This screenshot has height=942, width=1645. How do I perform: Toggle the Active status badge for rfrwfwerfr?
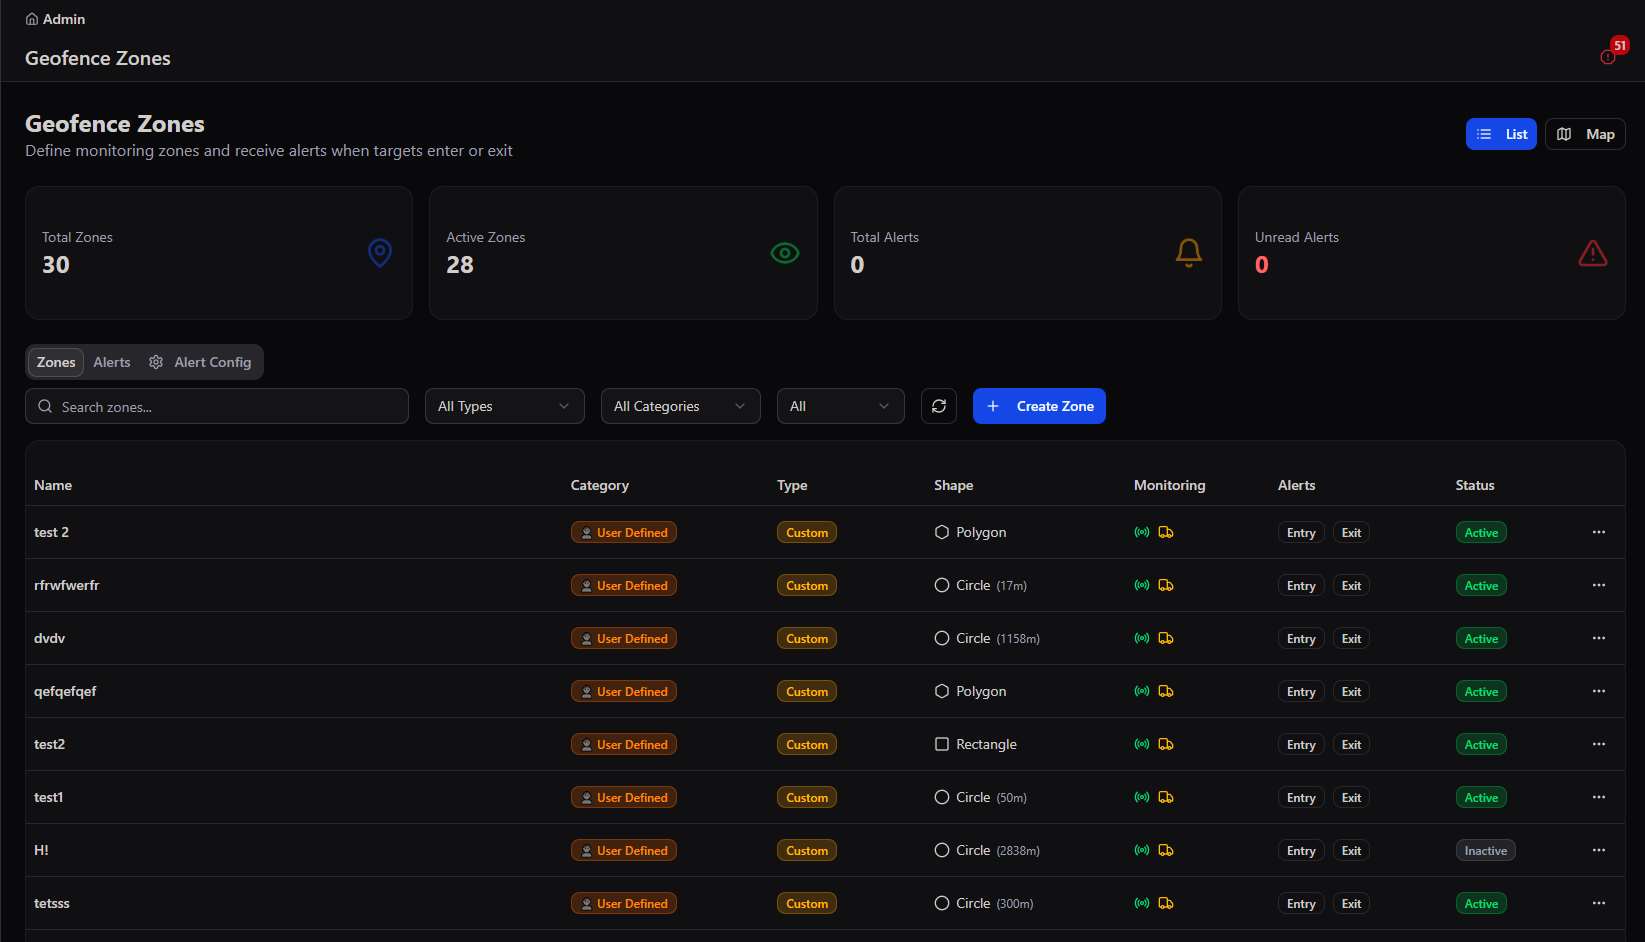click(1481, 586)
